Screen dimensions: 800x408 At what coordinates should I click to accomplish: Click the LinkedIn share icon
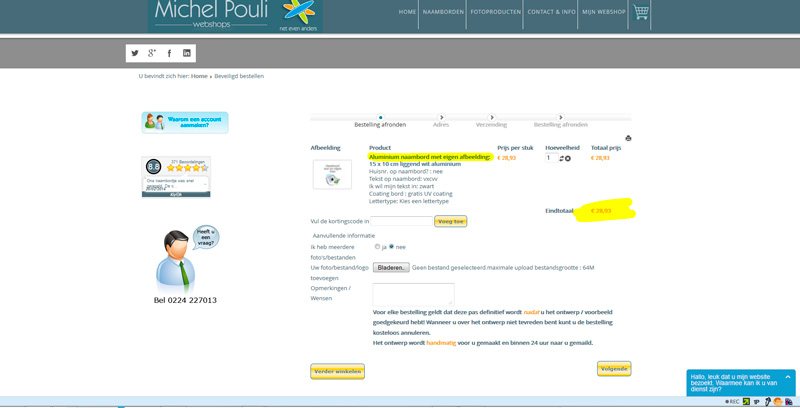187,53
